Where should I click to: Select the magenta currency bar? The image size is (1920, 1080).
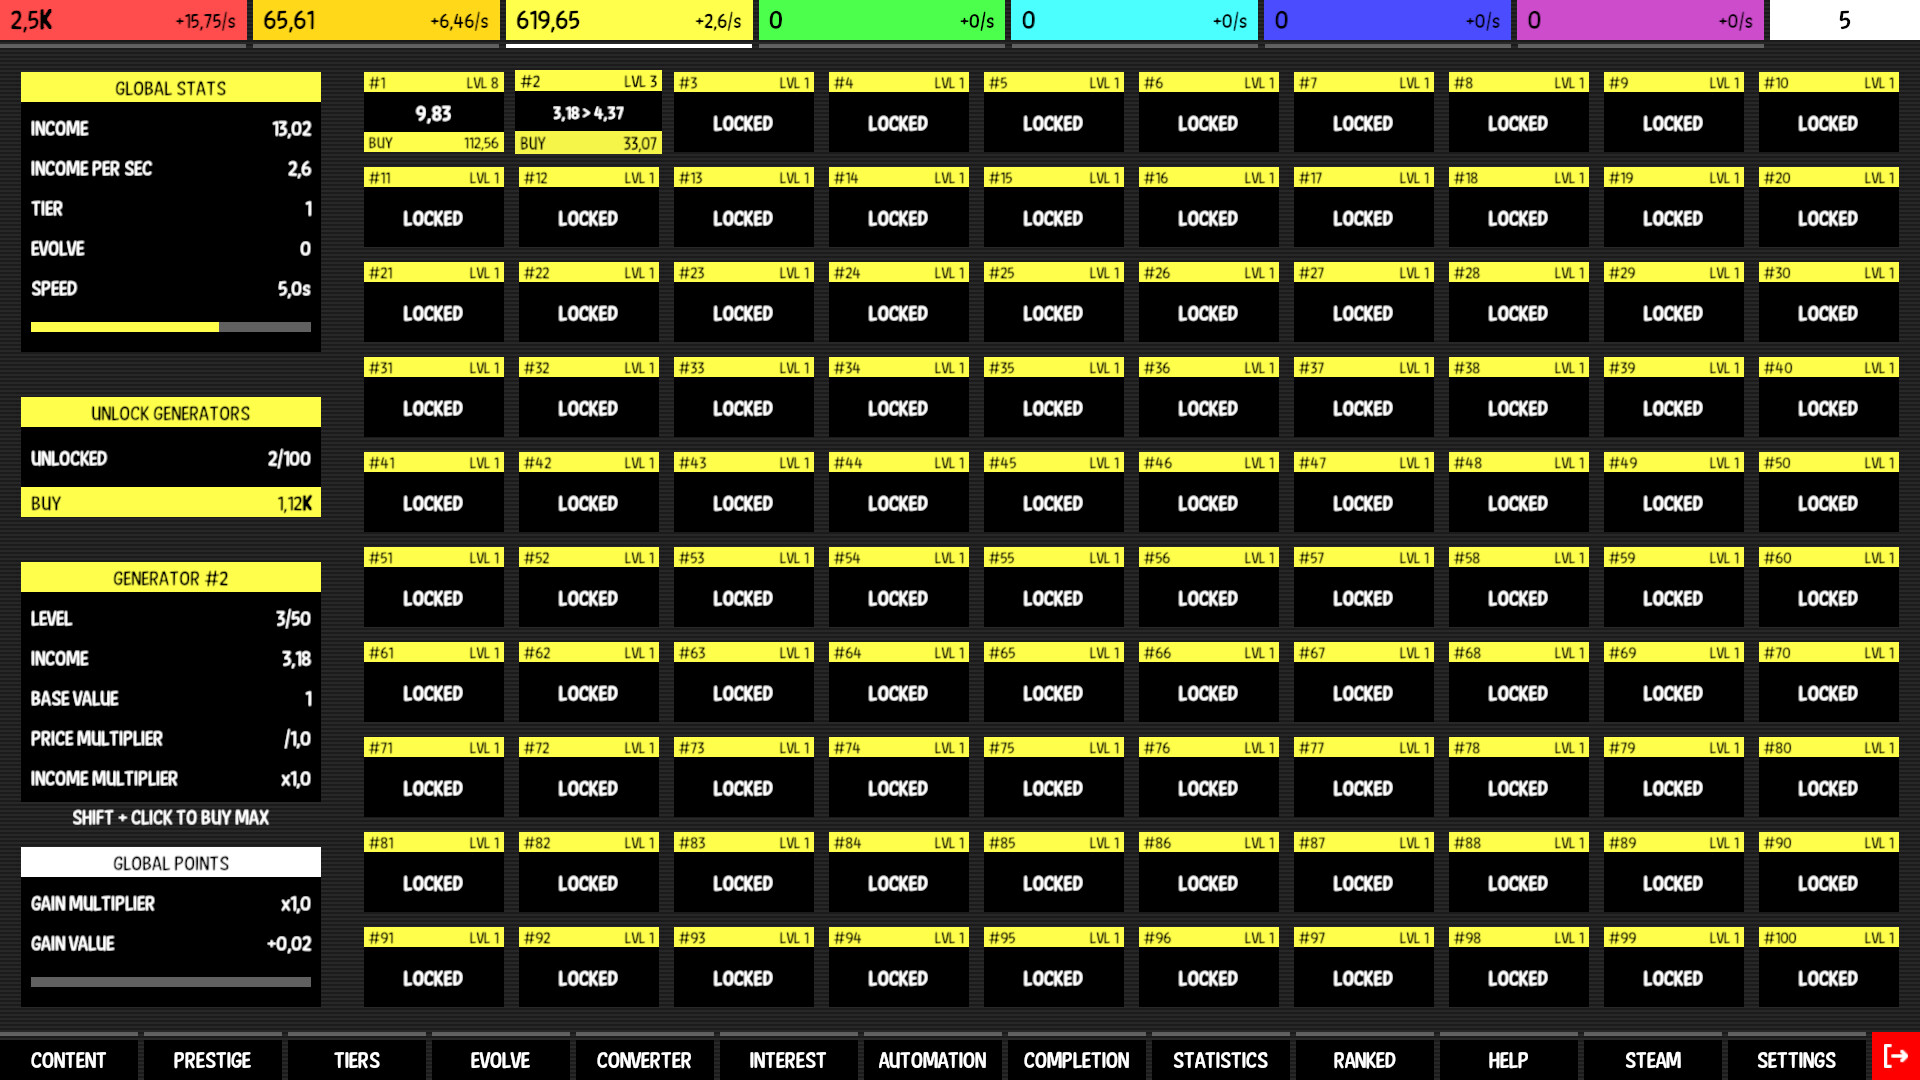(x=1640, y=21)
